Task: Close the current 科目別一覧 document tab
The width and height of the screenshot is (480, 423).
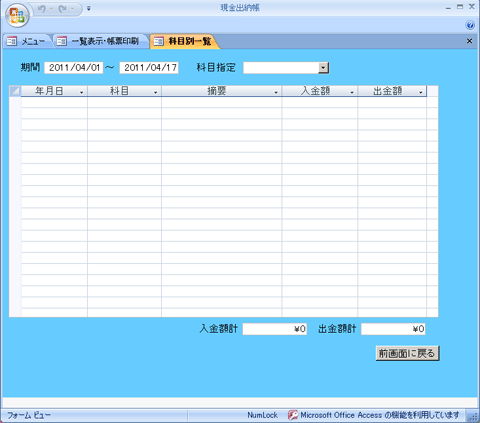Action: [x=469, y=41]
